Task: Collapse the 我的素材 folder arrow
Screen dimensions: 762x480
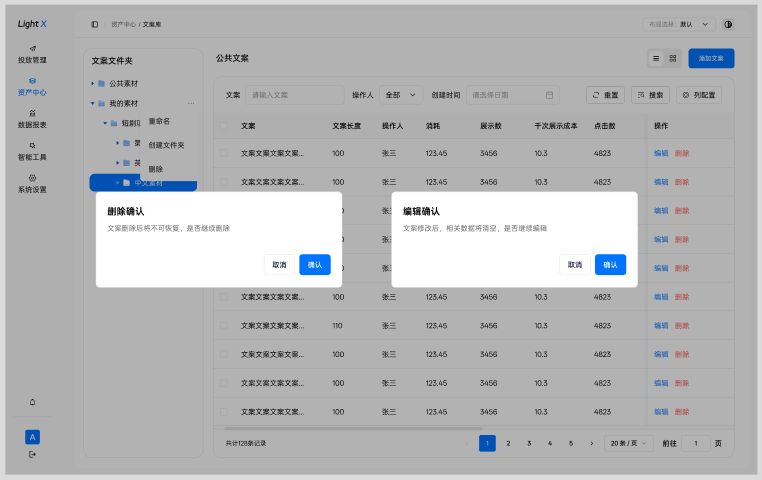Action: point(92,103)
